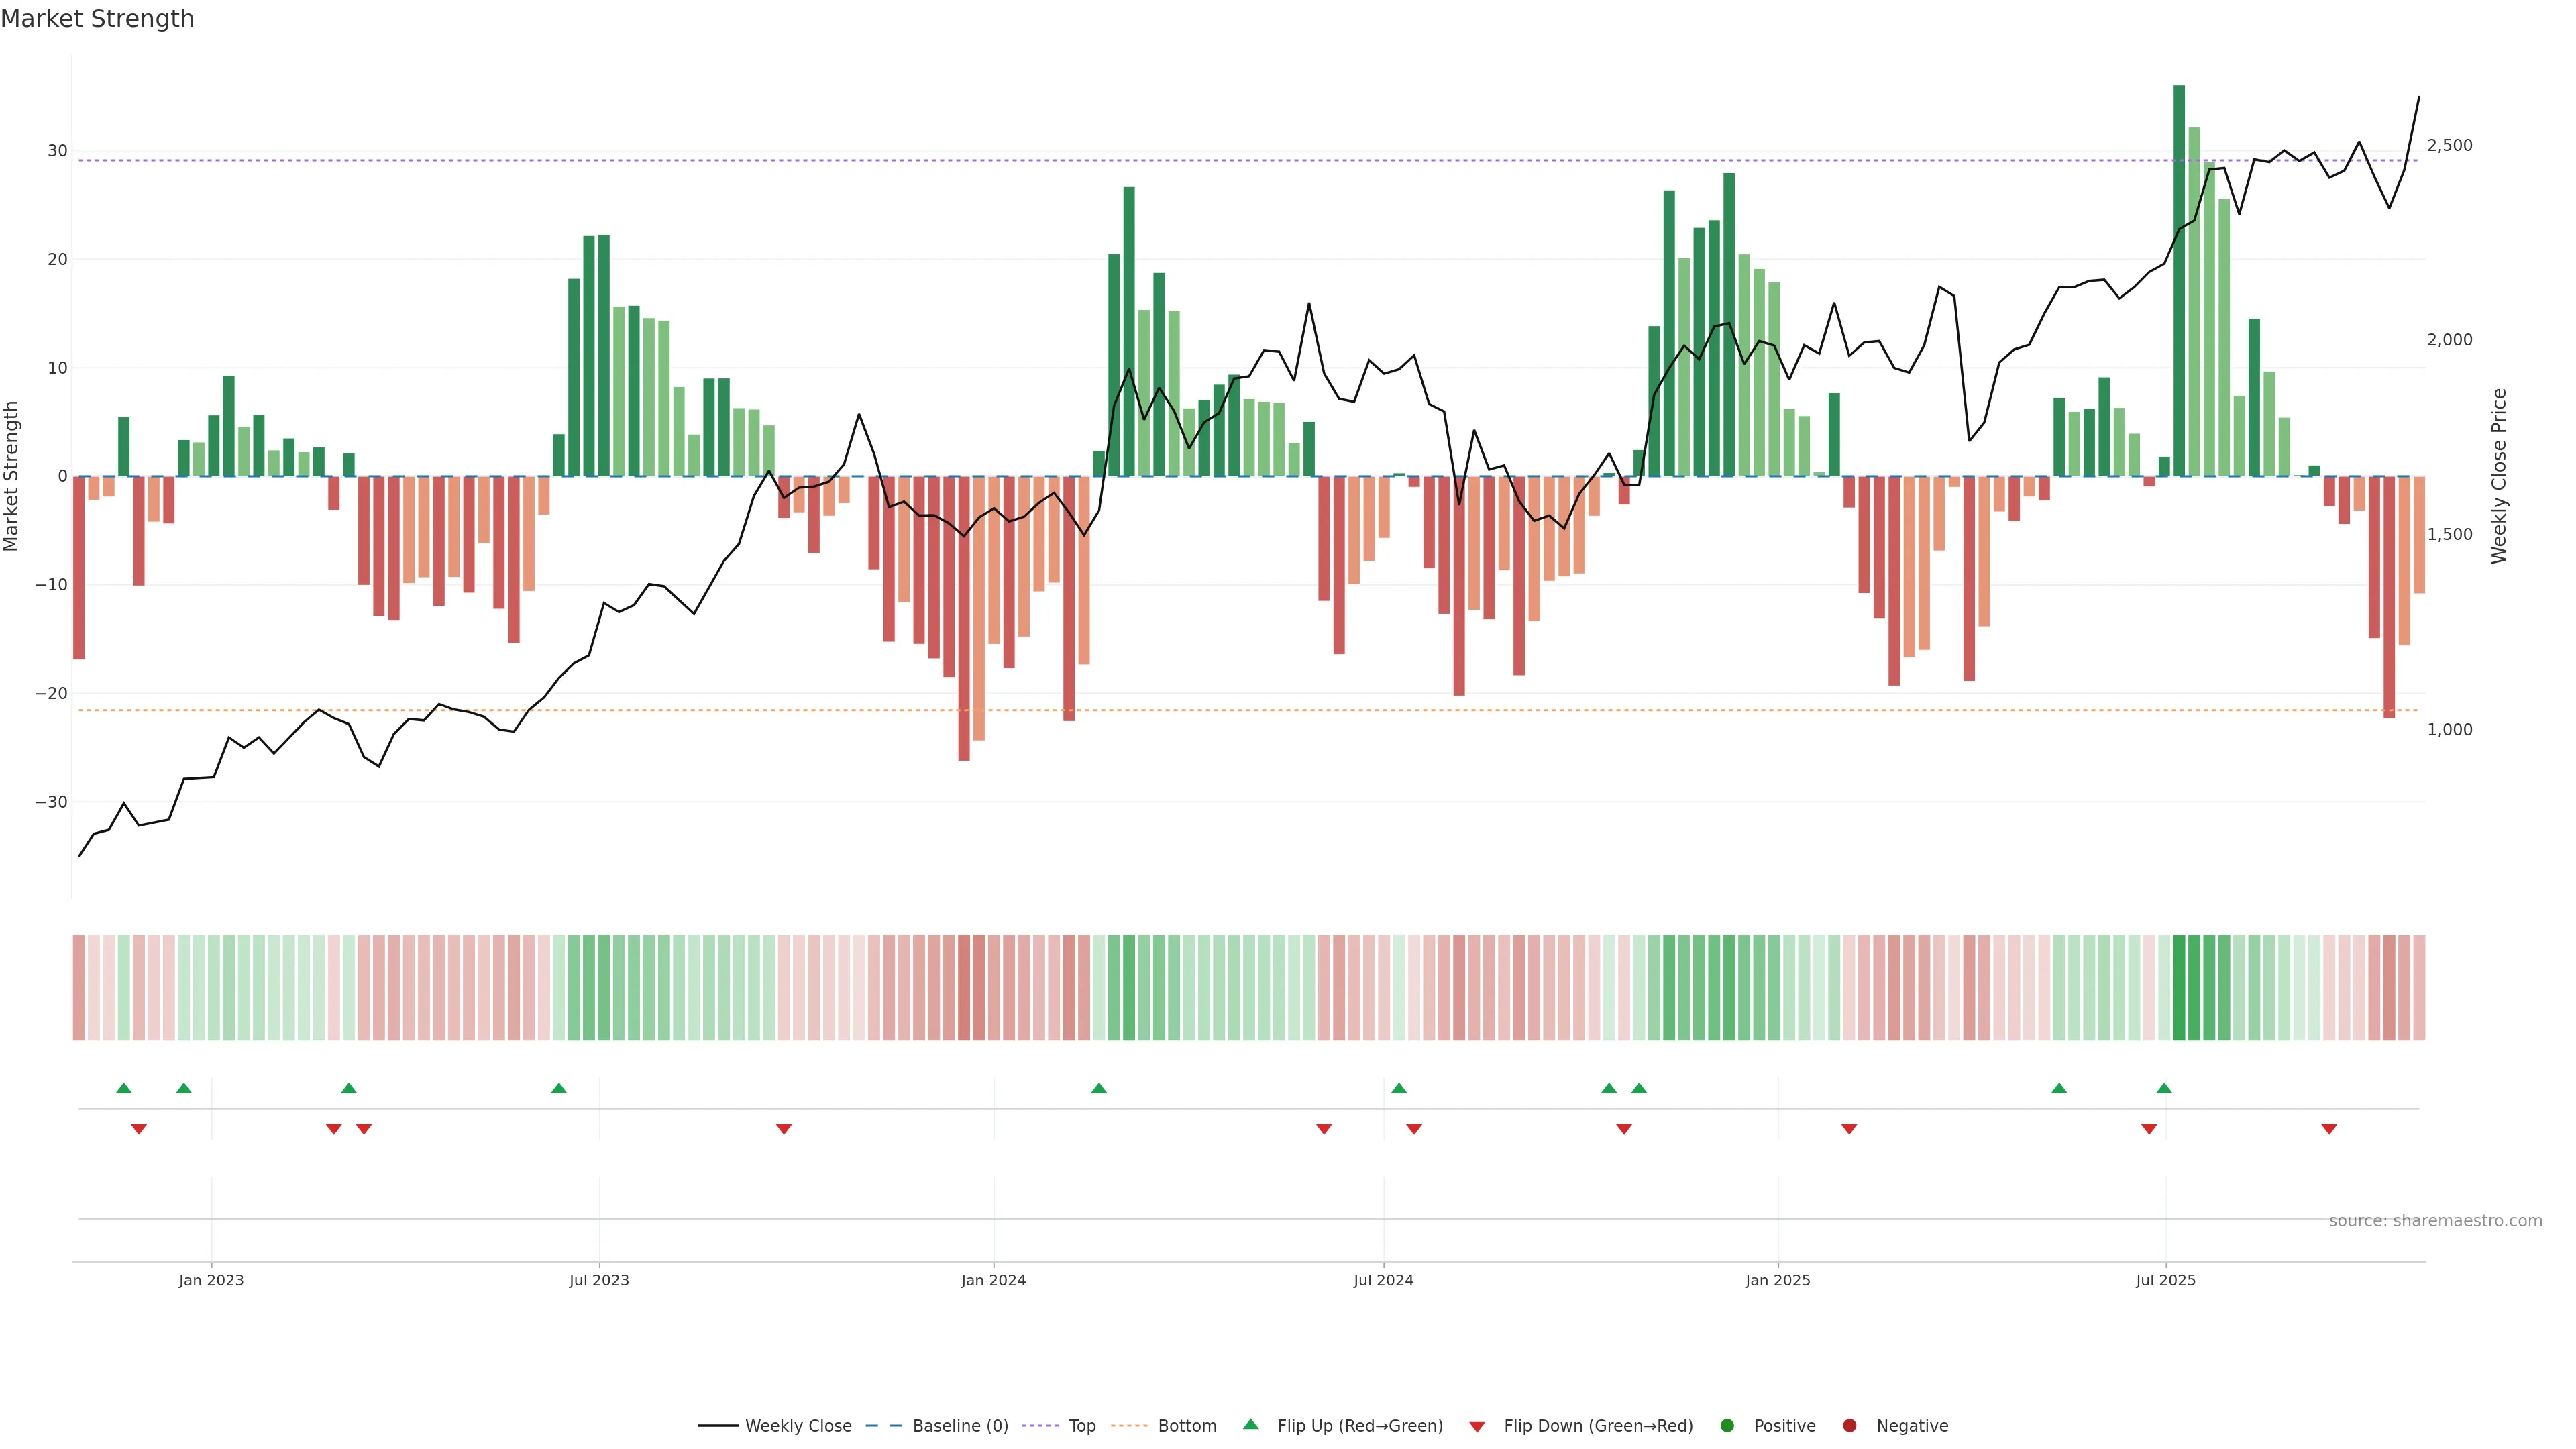Viewport: 2576px width, 1449px height.
Task: Click the Jan 2024 x-axis label
Action: tap(993, 1280)
